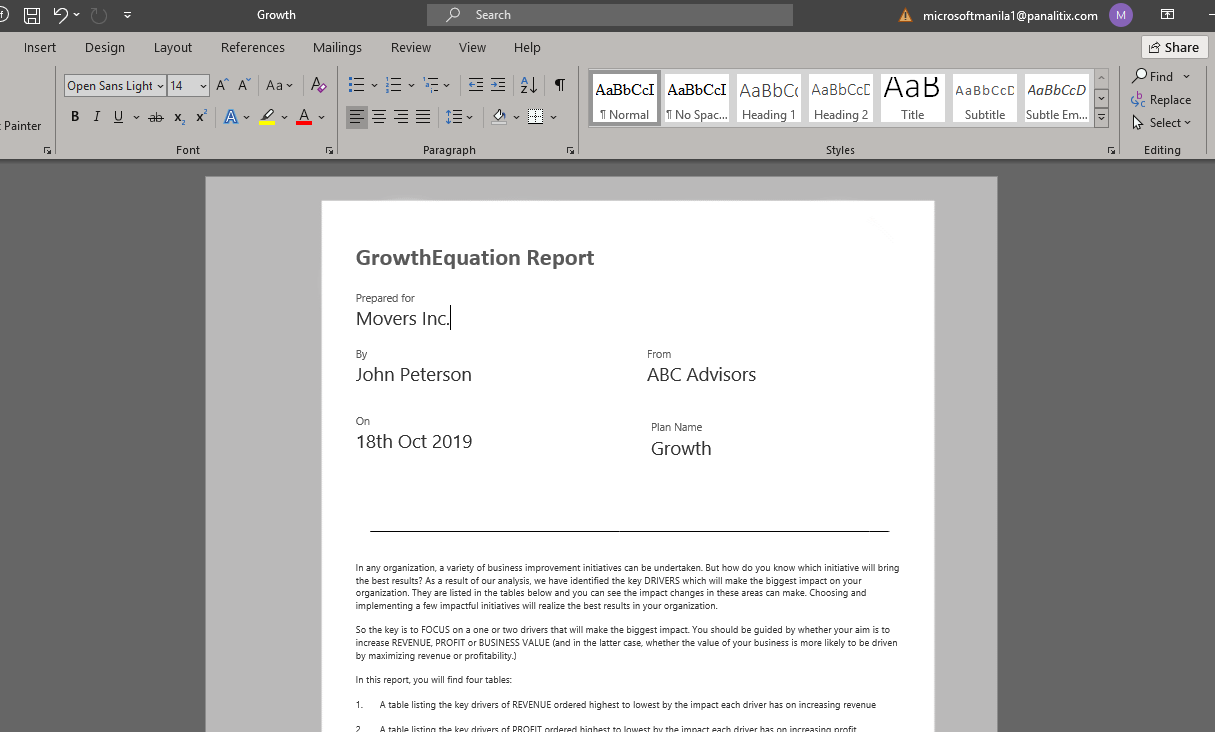The height and width of the screenshot is (732, 1215).
Task: Apply text effects with the outlined A icon
Action: coord(231,117)
